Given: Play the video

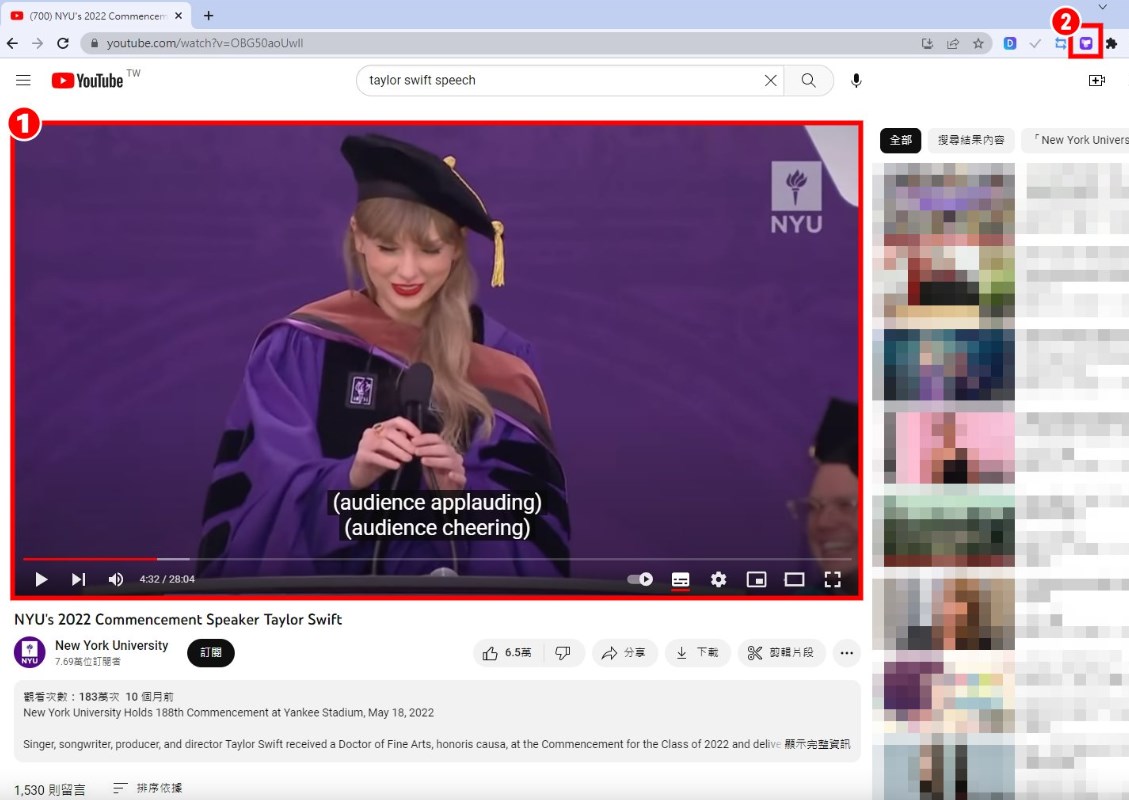Looking at the screenshot, I should (x=41, y=579).
